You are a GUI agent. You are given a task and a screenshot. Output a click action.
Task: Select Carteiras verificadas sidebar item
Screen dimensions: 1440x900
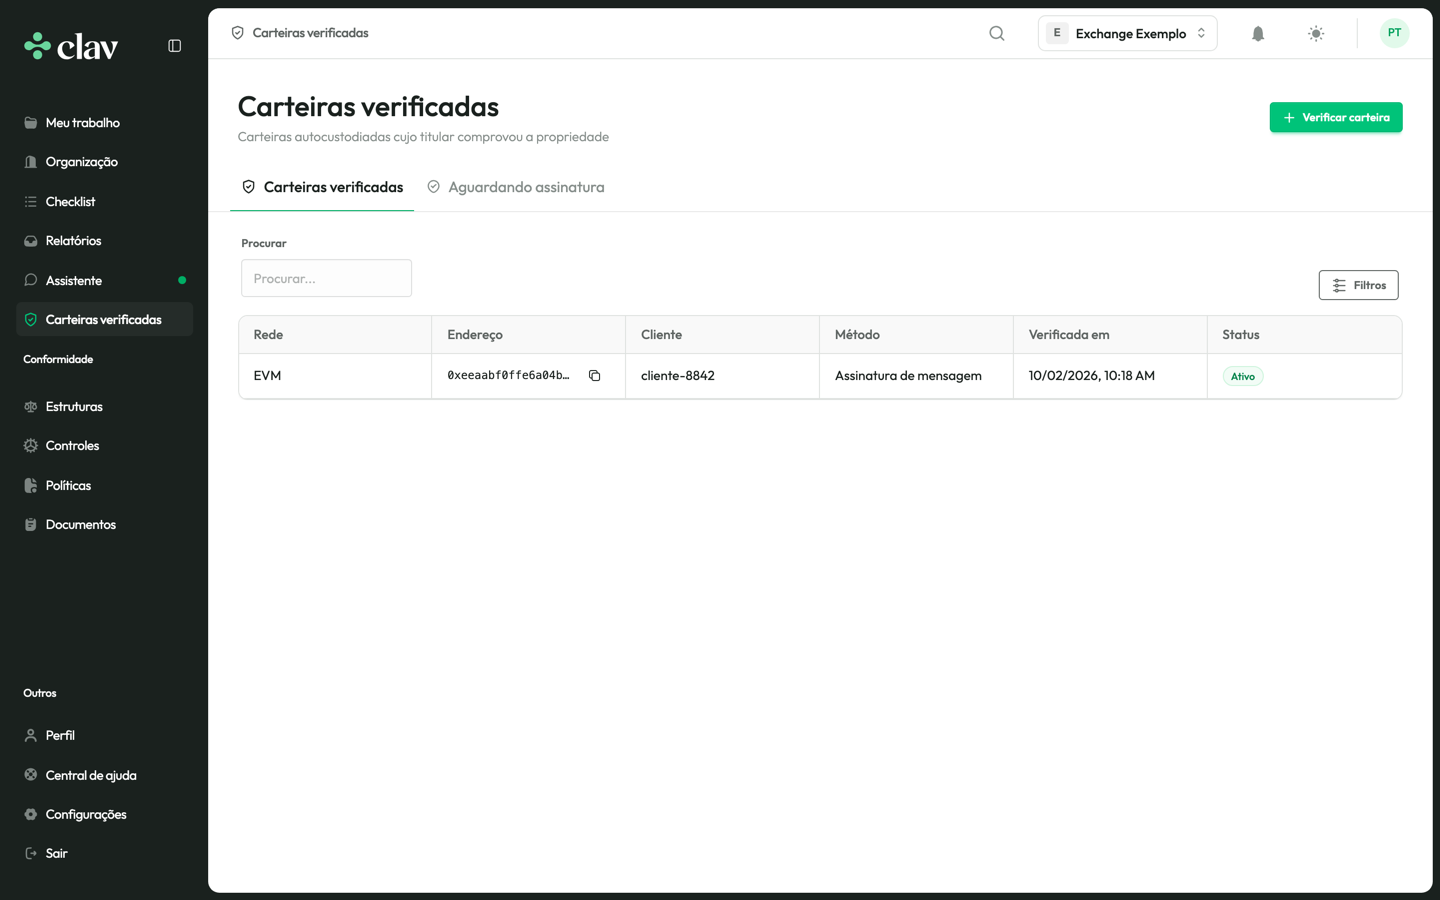104,320
